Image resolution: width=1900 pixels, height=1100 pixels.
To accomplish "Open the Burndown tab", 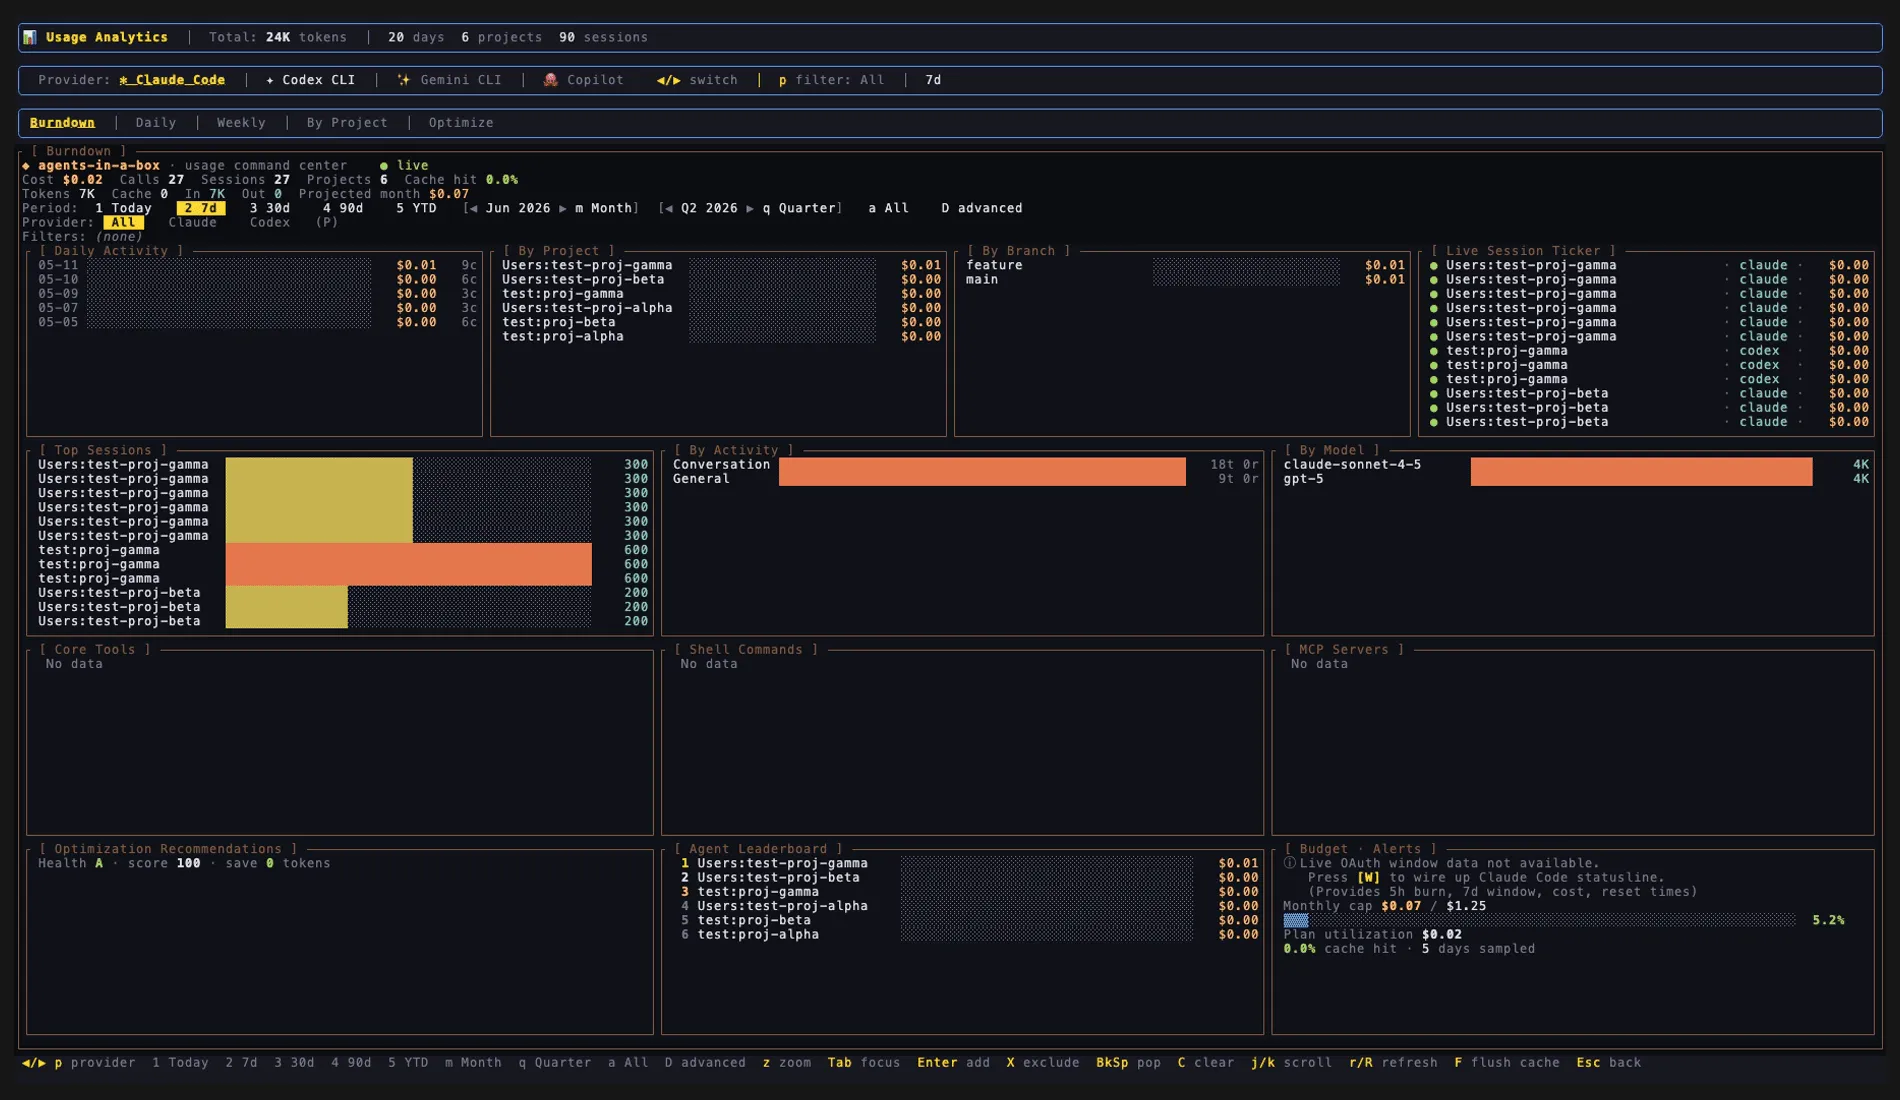I will [x=62, y=123].
